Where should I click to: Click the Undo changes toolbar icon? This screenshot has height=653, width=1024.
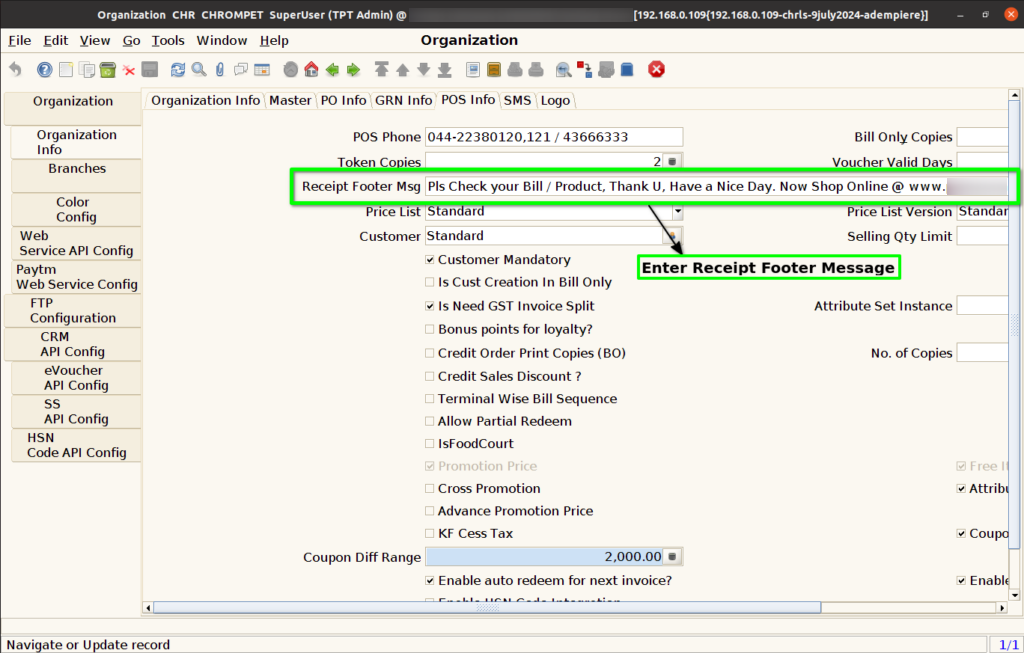tap(16, 69)
